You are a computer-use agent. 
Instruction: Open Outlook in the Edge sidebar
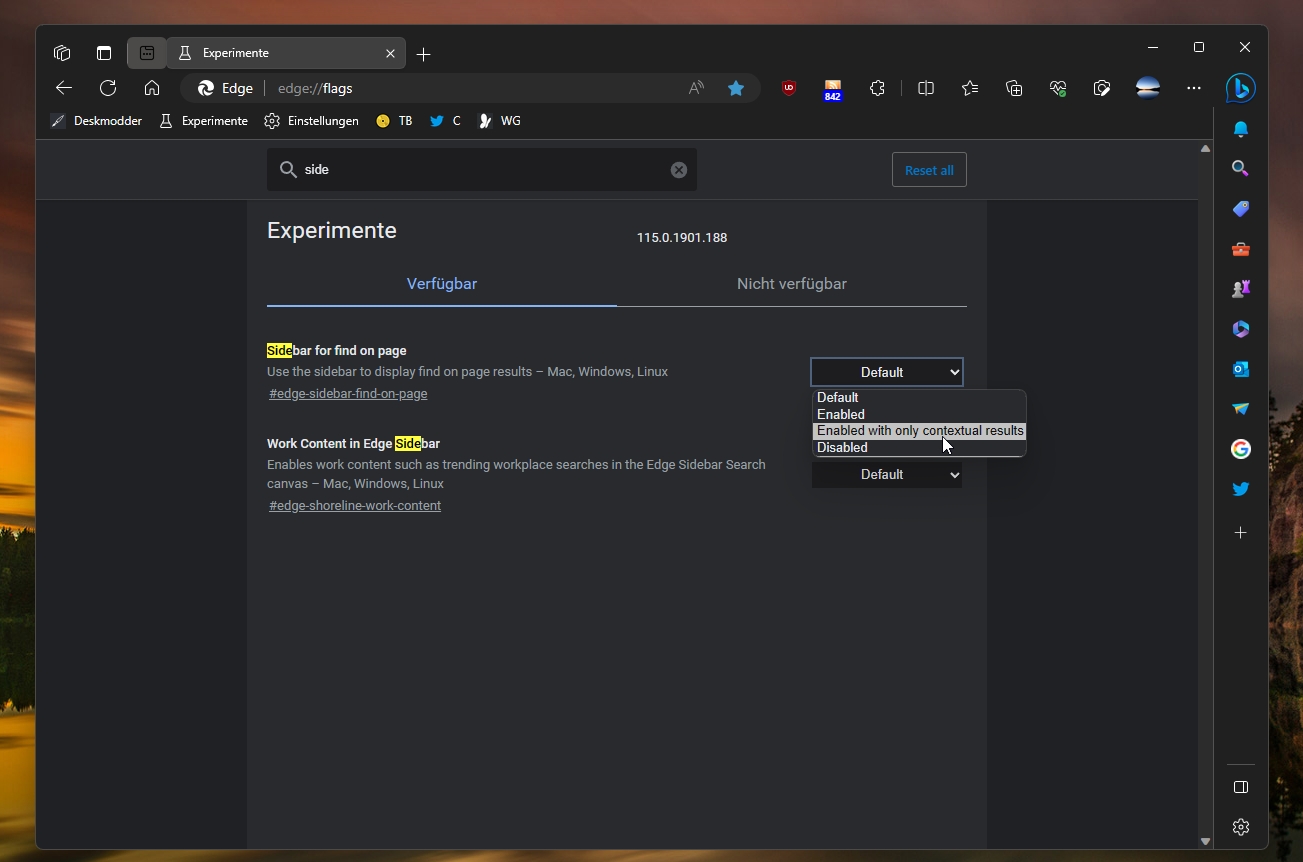1240,369
